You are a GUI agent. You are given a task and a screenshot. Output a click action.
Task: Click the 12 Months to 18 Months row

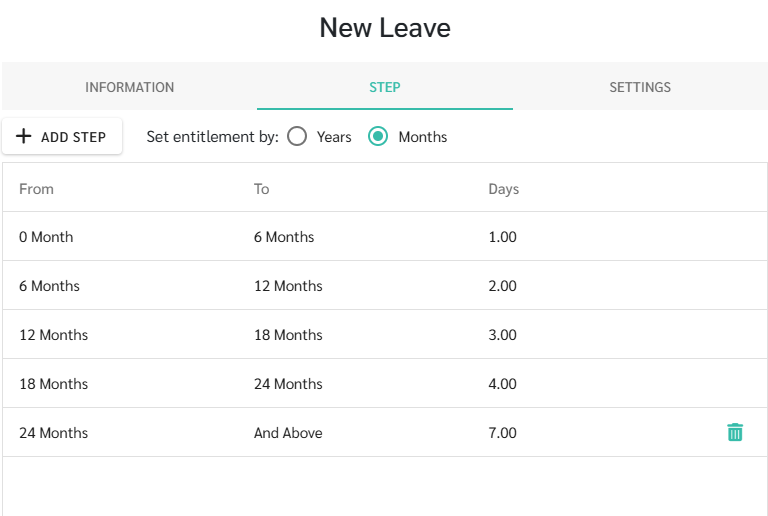[x=384, y=334]
